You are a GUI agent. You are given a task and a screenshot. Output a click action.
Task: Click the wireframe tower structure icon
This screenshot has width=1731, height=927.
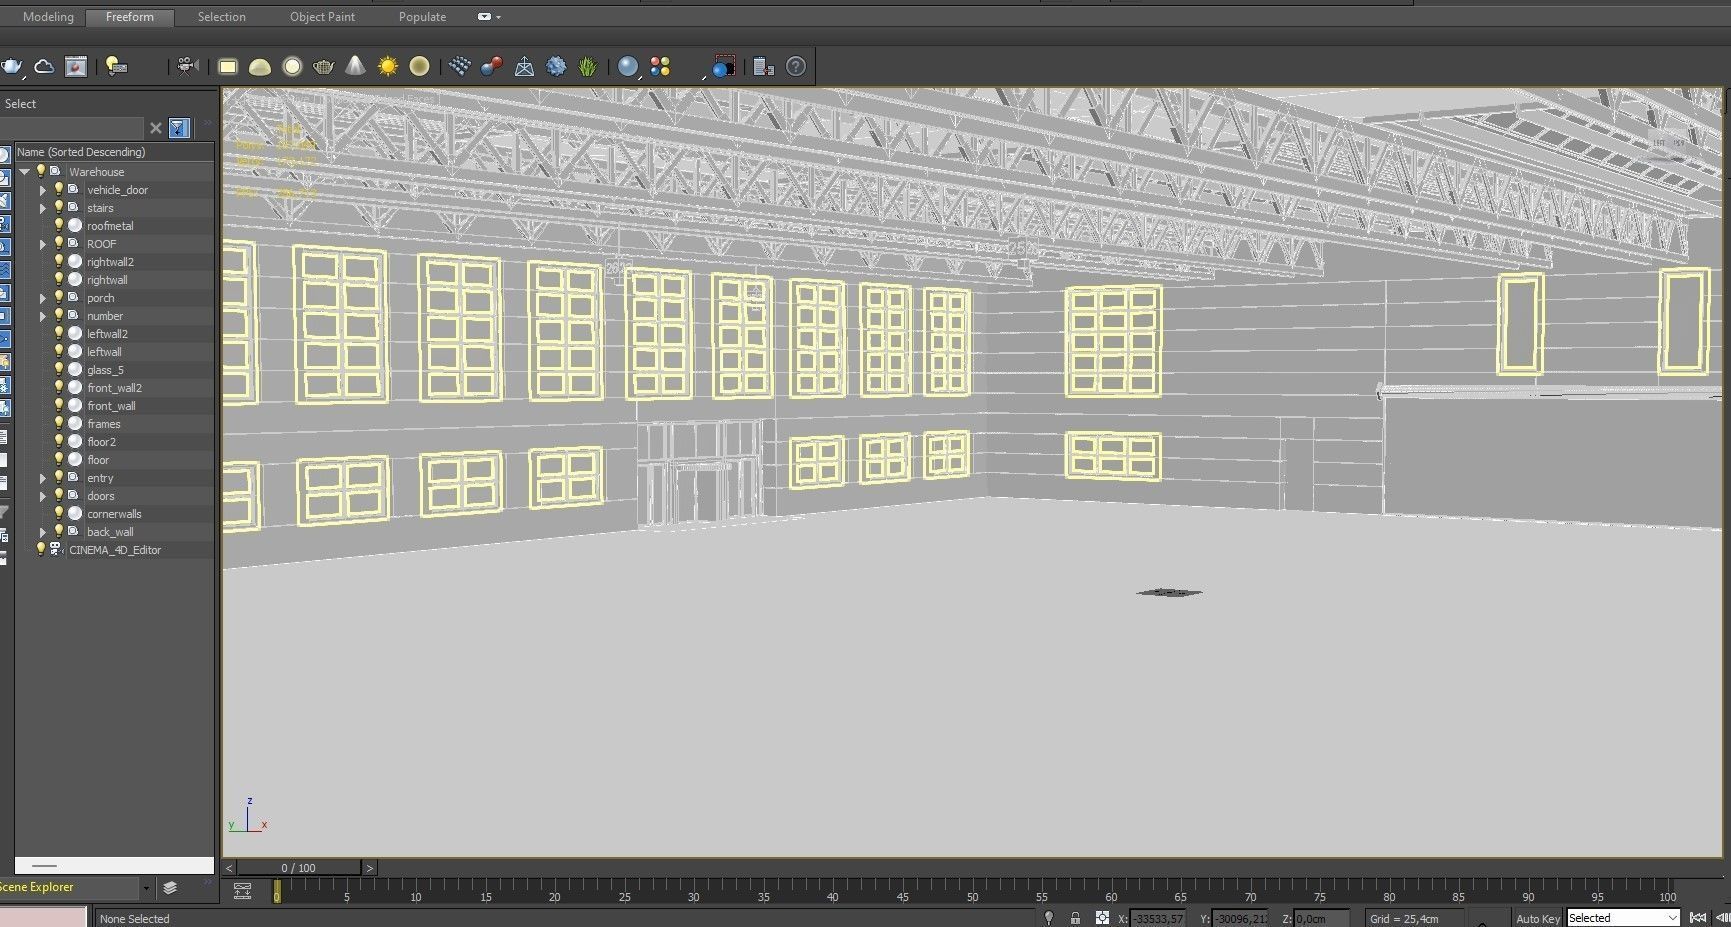524,67
